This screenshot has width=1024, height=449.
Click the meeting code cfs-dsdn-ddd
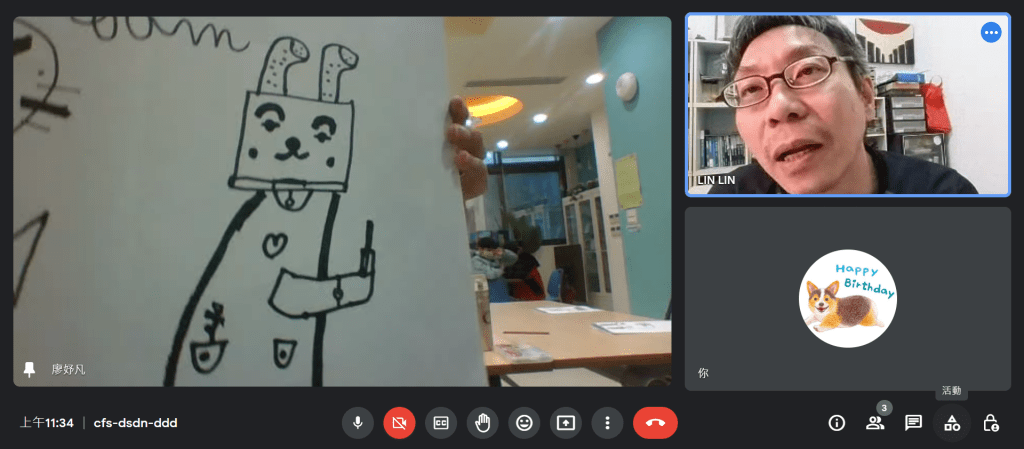135,423
